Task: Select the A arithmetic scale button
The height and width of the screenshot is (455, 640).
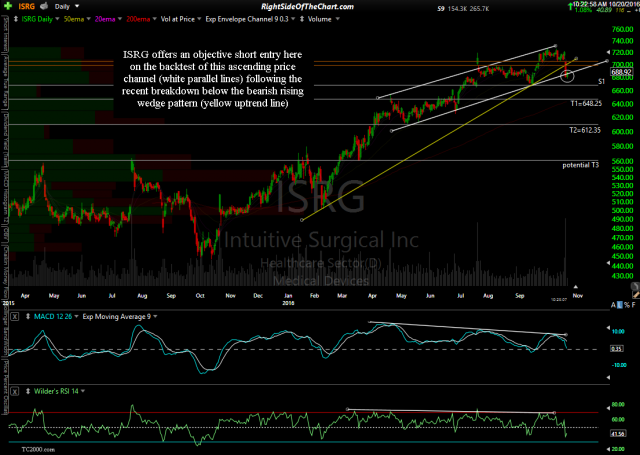Action: click(613, 305)
